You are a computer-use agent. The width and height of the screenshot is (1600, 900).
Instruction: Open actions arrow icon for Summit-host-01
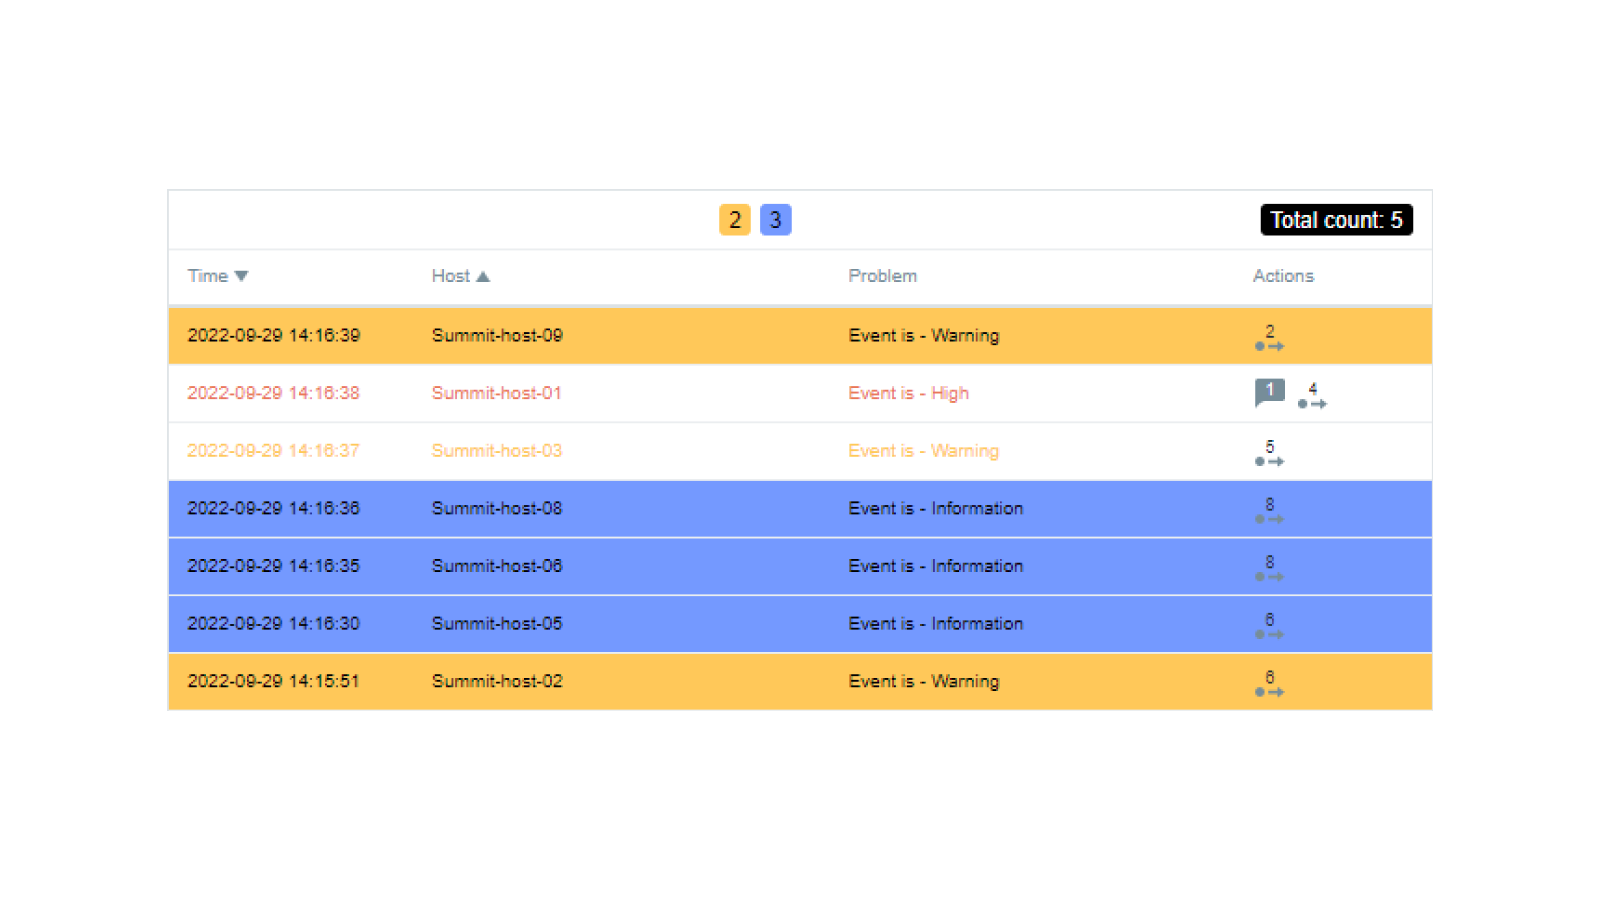click(x=1312, y=396)
